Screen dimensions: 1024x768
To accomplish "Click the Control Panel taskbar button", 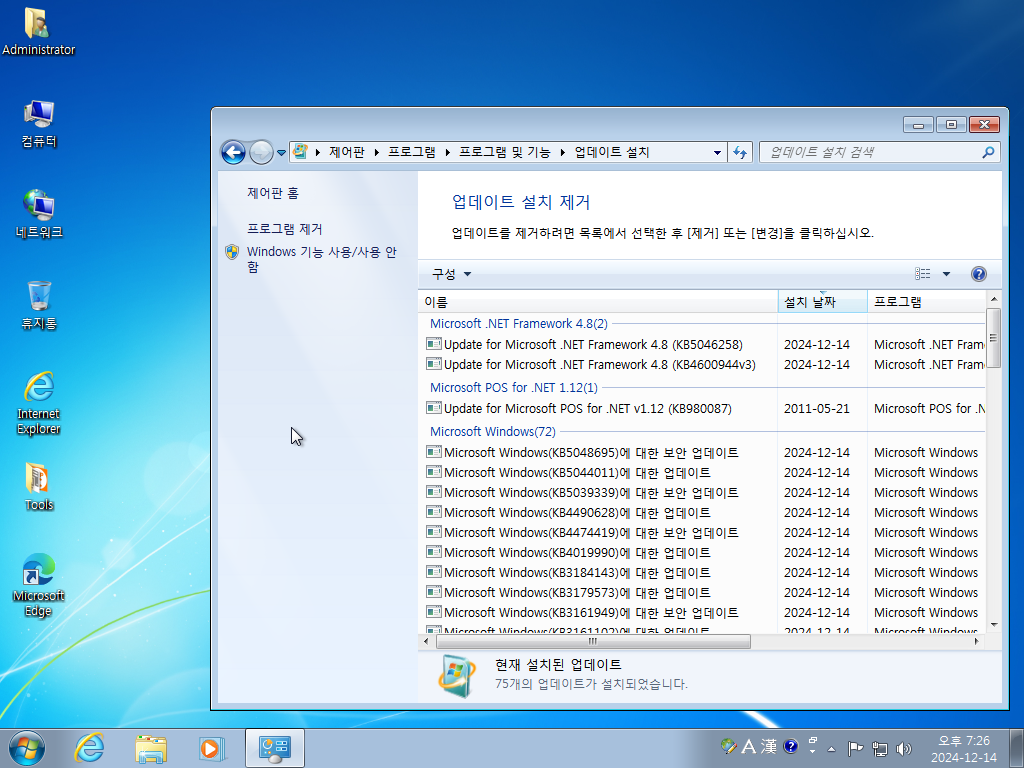I will pos(275,748).
